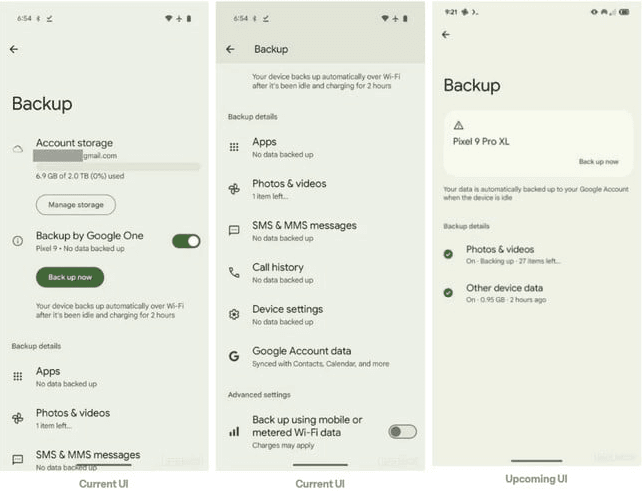Open SMS & MMS messages in middle screen
Viewport: 642px width, 493px height.
[x=321, y=231]
